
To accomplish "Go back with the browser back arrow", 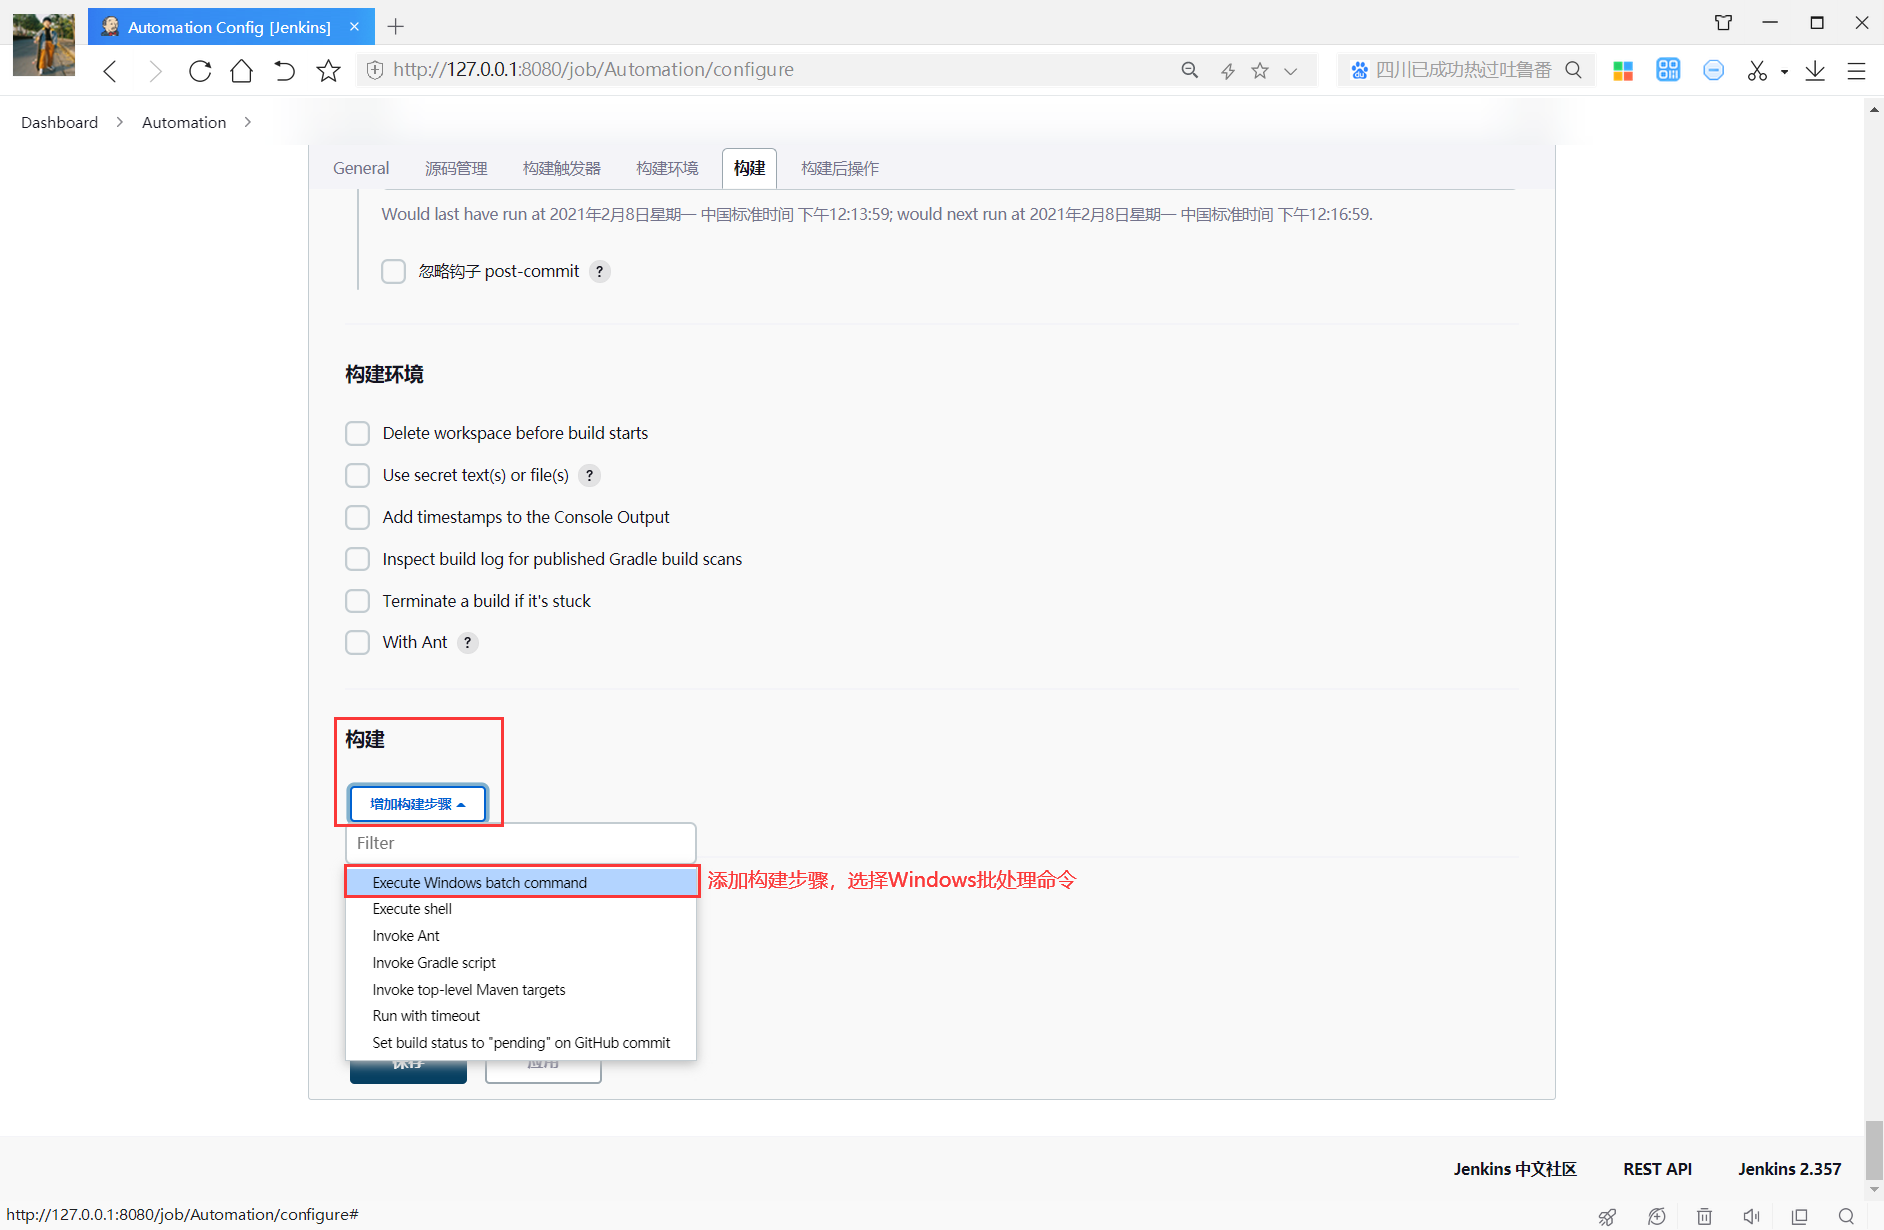I will (110, 70).
